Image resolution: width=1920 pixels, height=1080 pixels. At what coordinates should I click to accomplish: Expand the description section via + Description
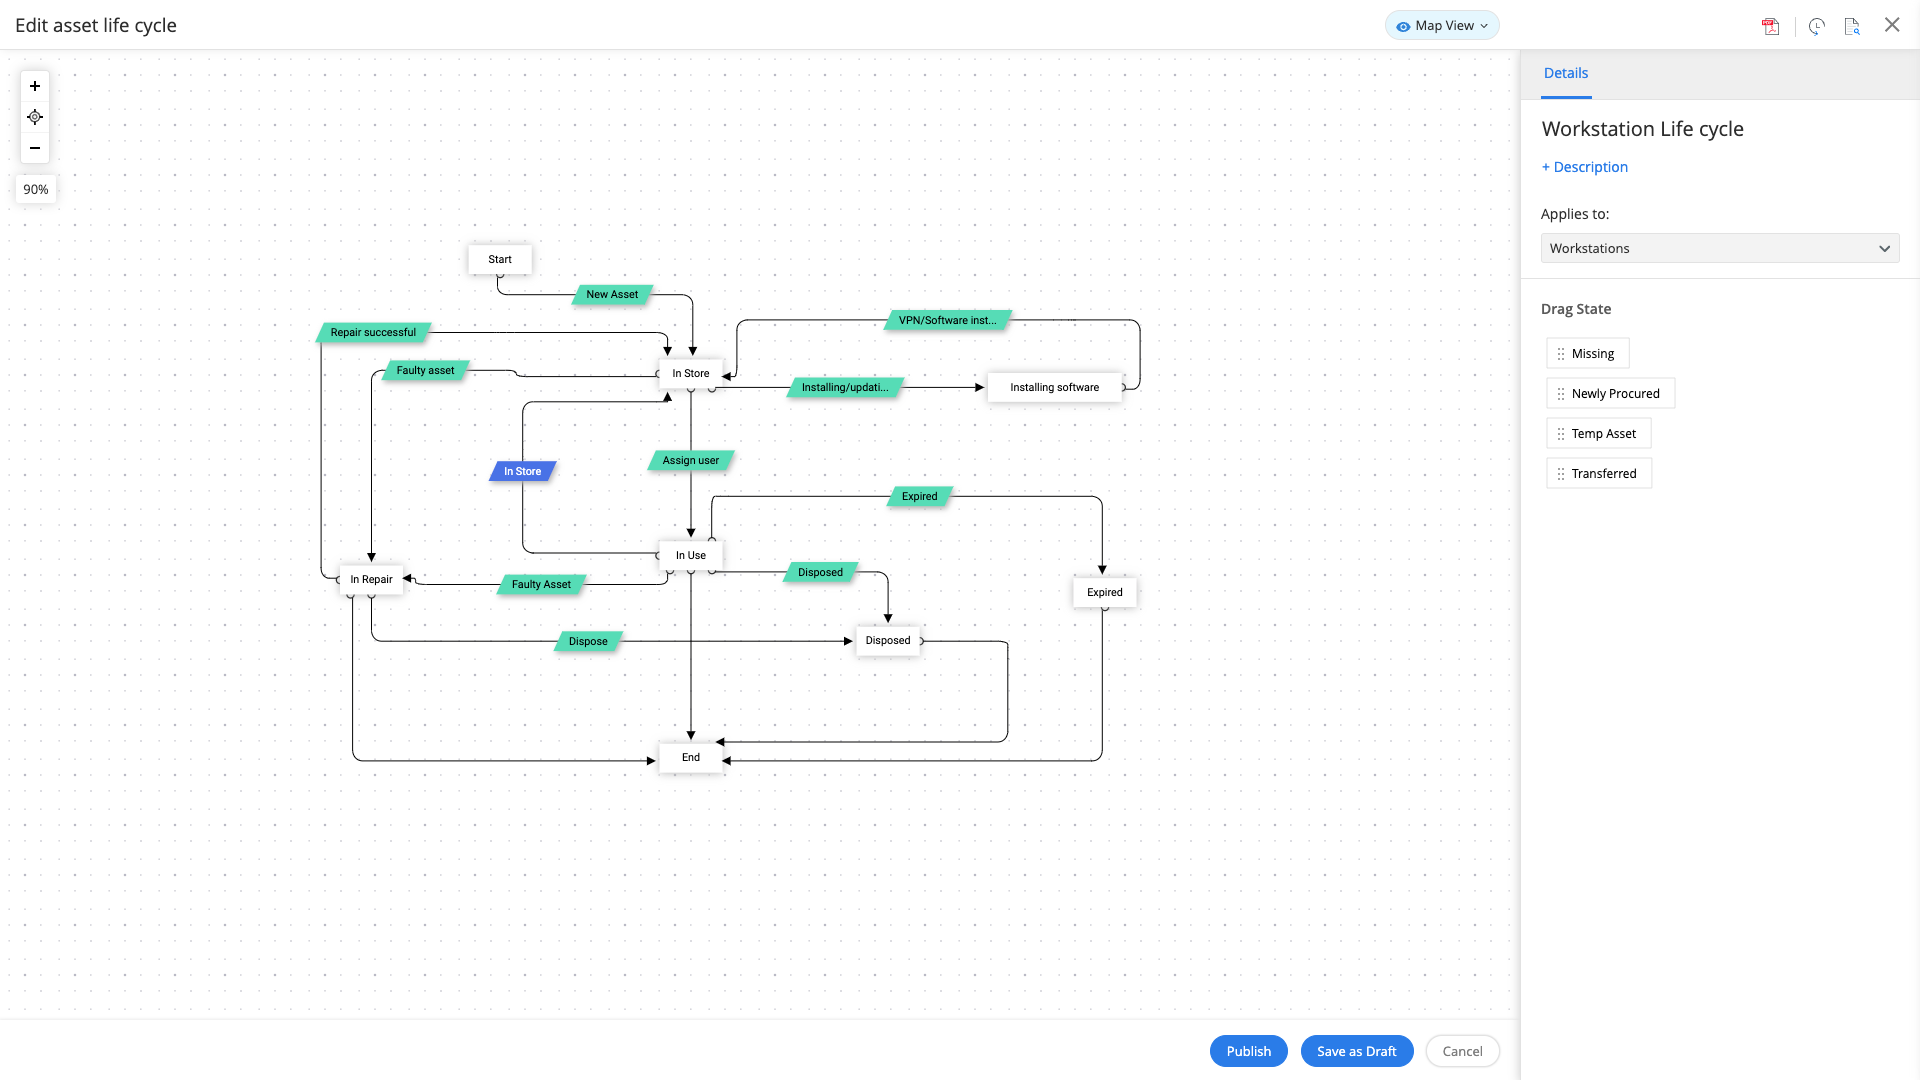point(1584,166)
